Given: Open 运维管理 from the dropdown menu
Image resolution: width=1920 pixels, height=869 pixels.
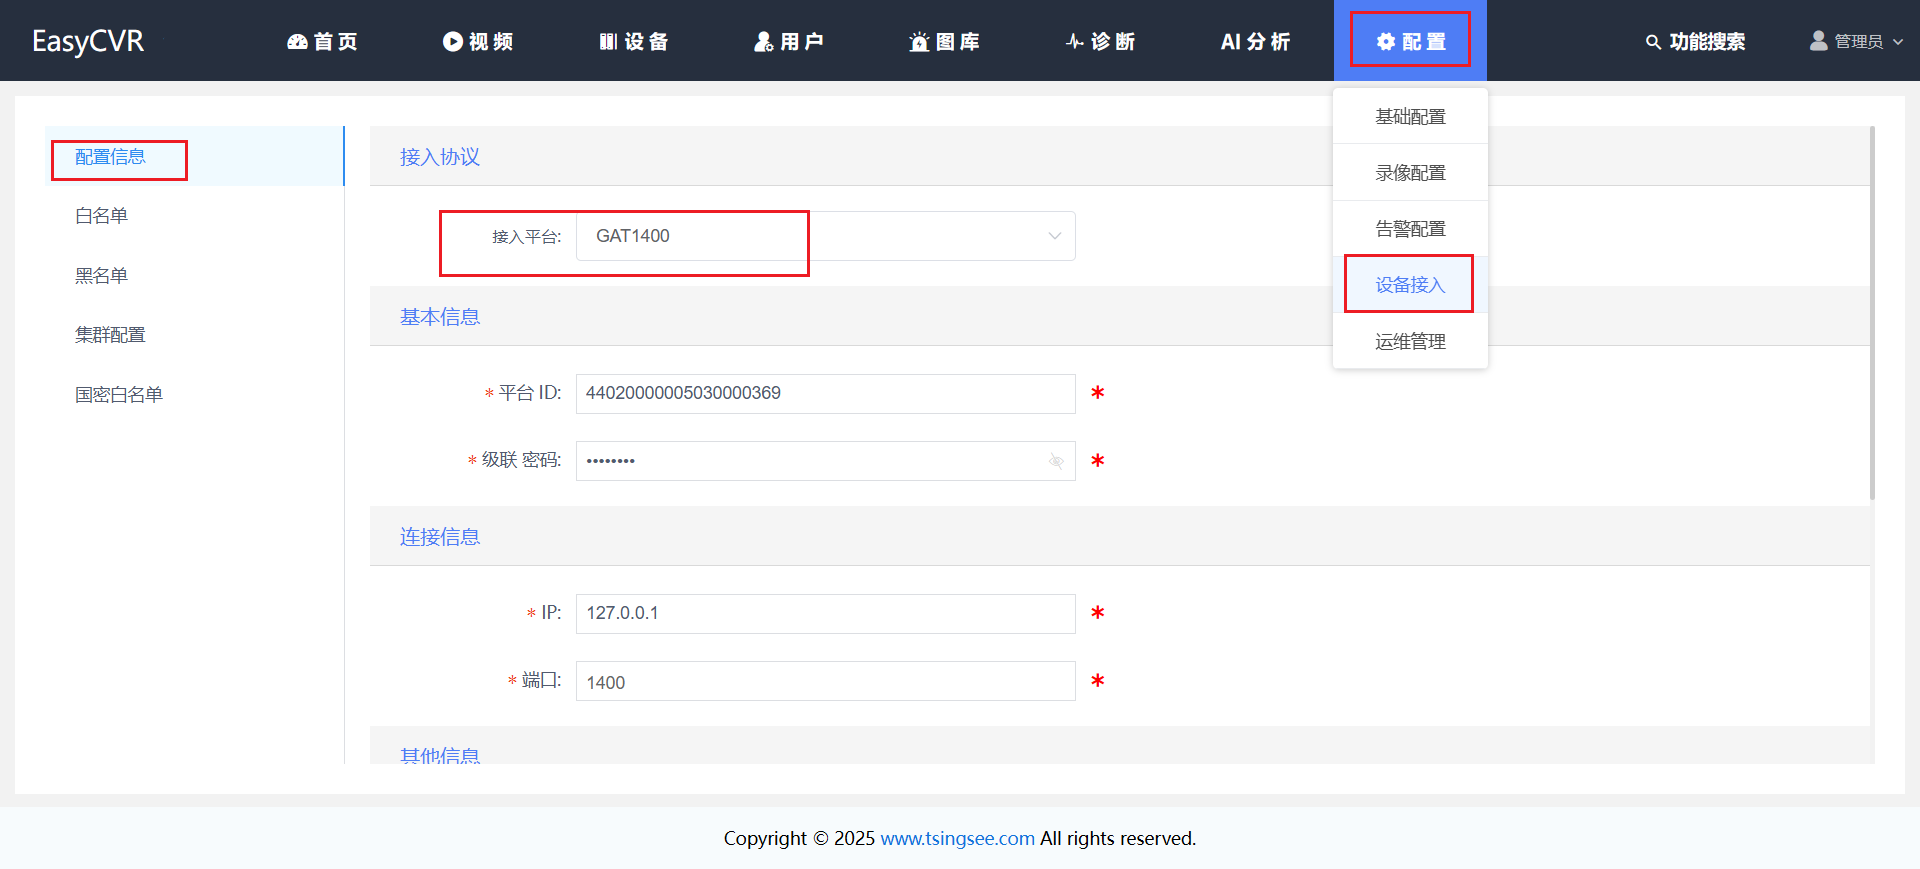Looking at the screenshot, I should tap(1410, 342).
